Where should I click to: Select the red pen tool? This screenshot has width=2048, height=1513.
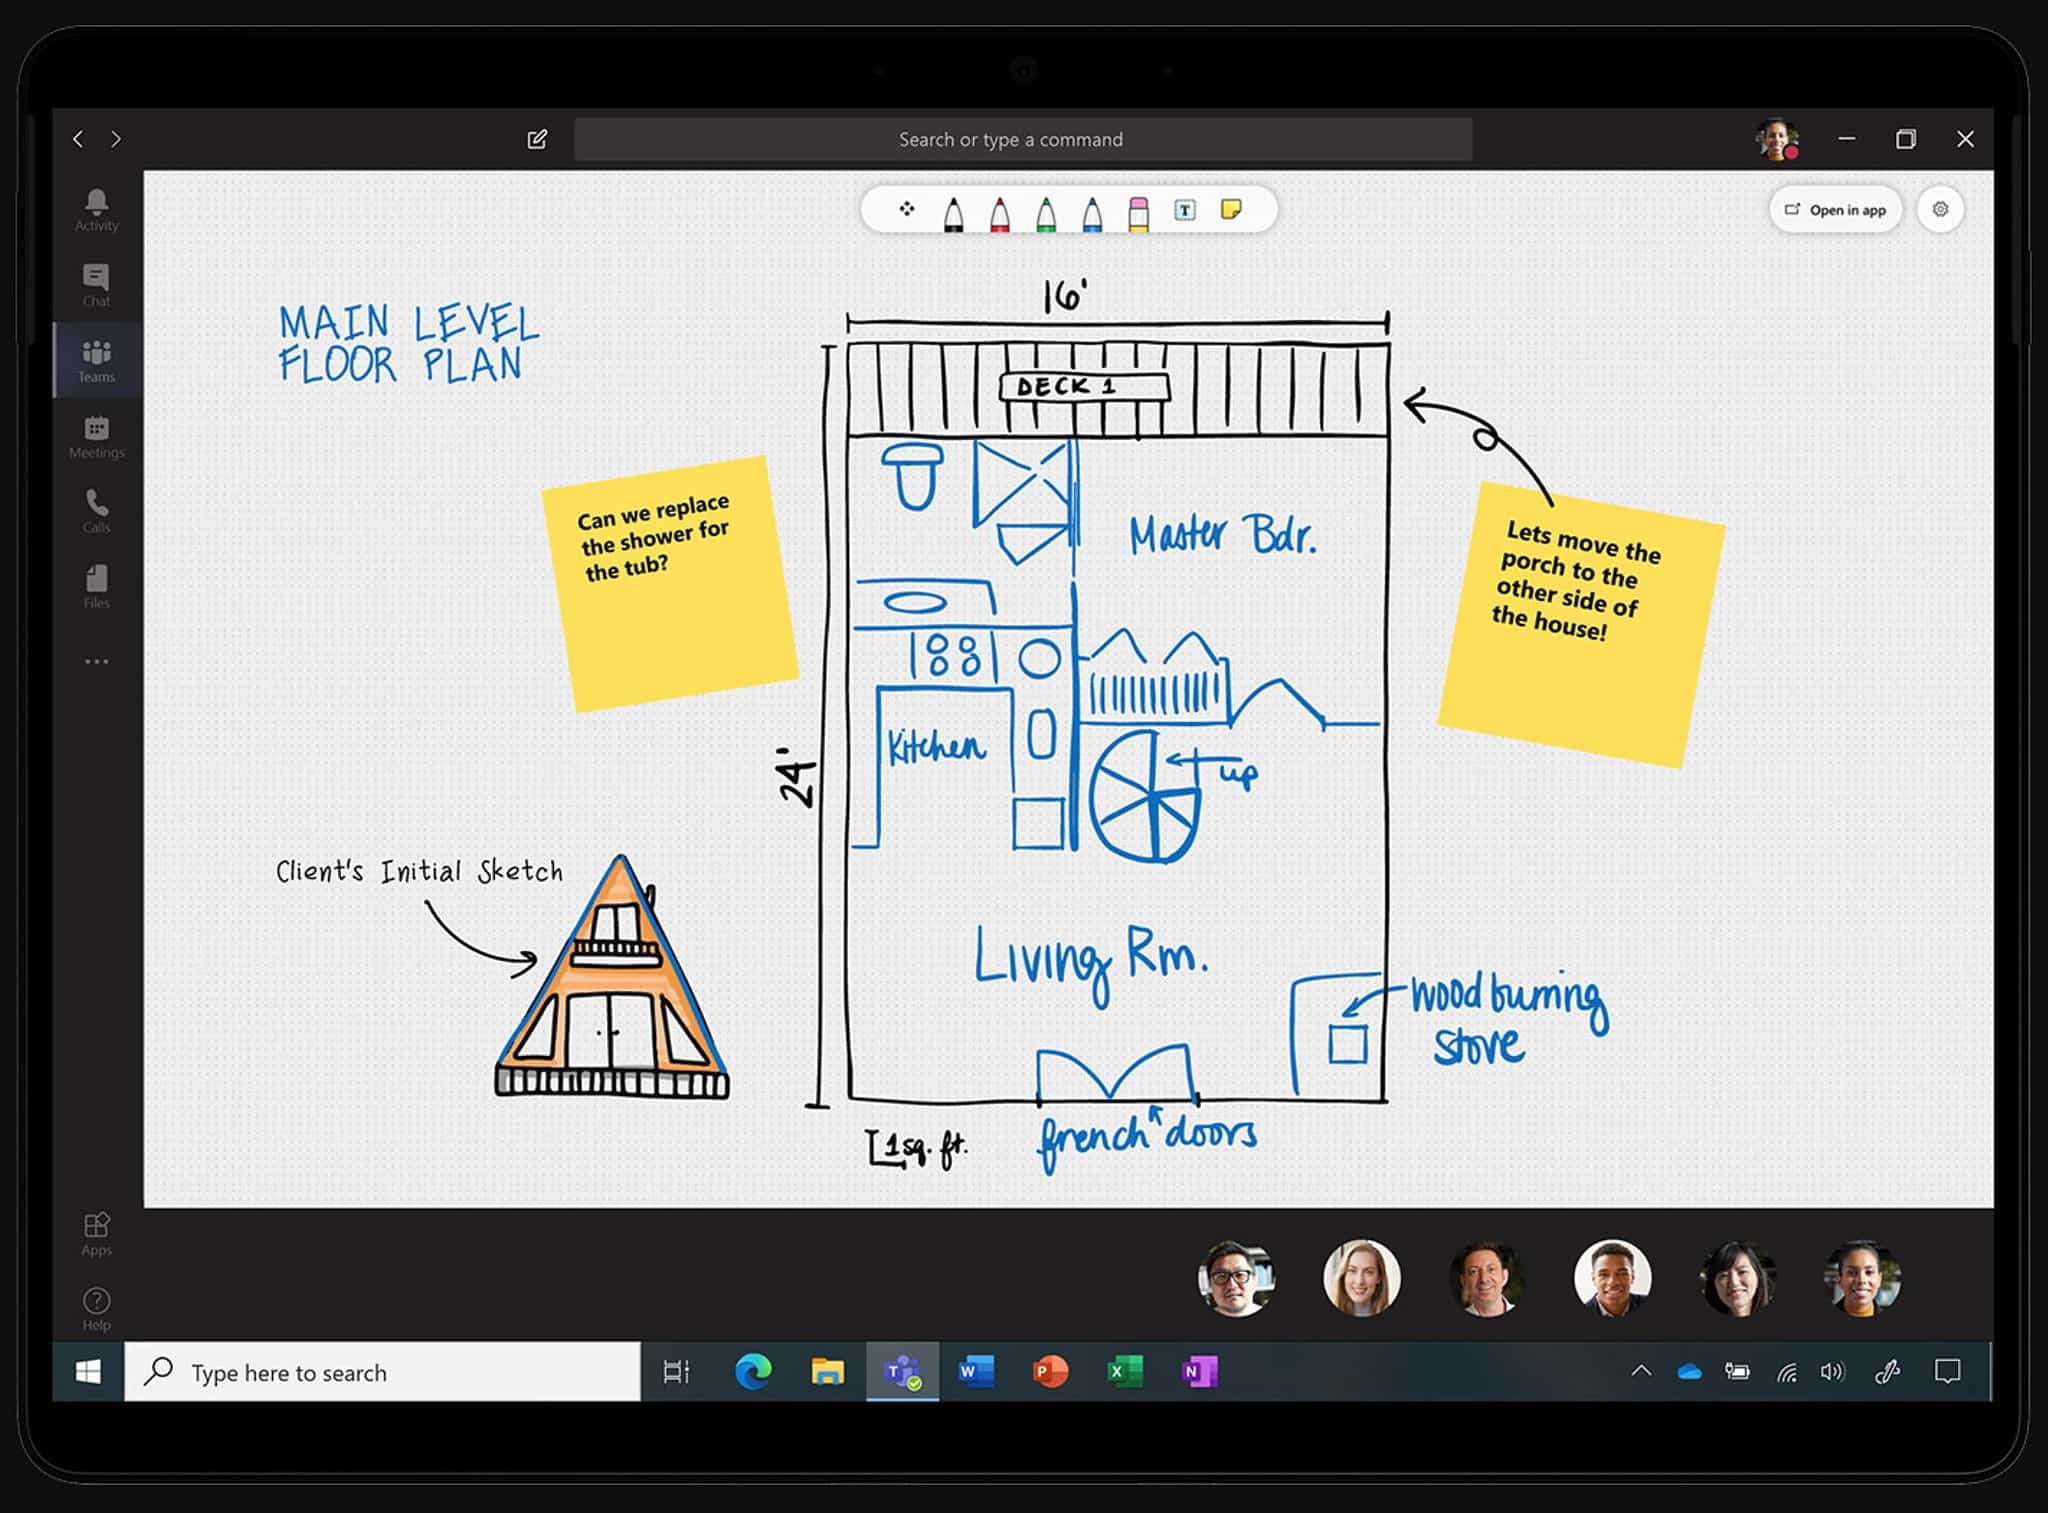tap(998, 209)
